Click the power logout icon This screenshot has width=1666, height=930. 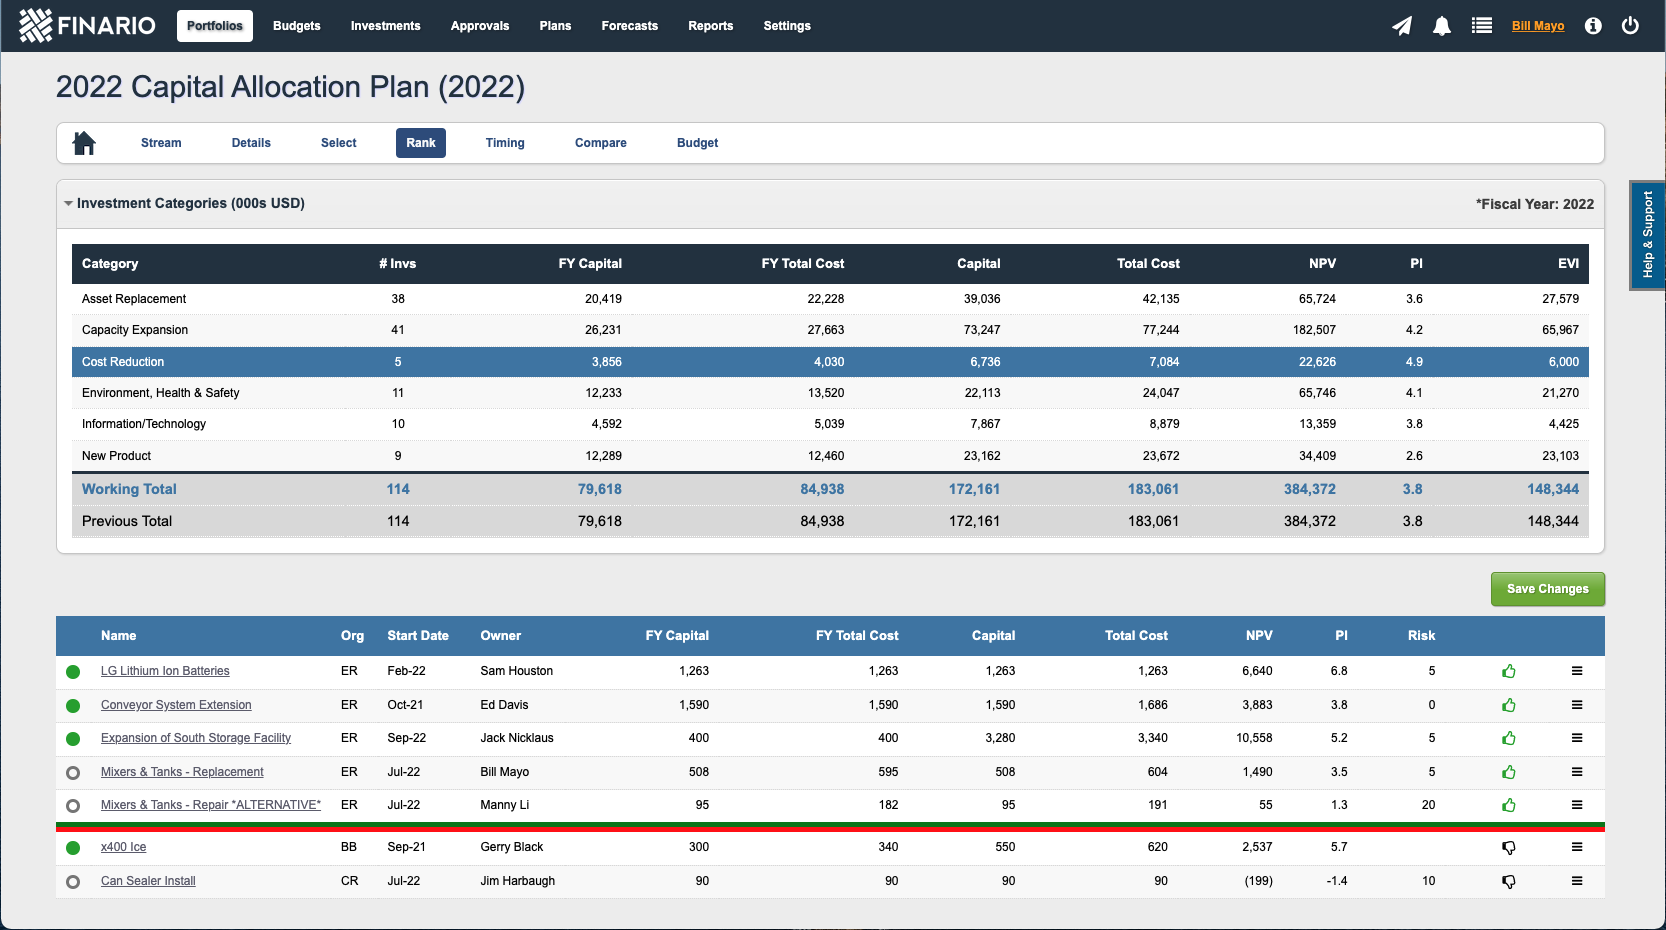[1629, 26]
